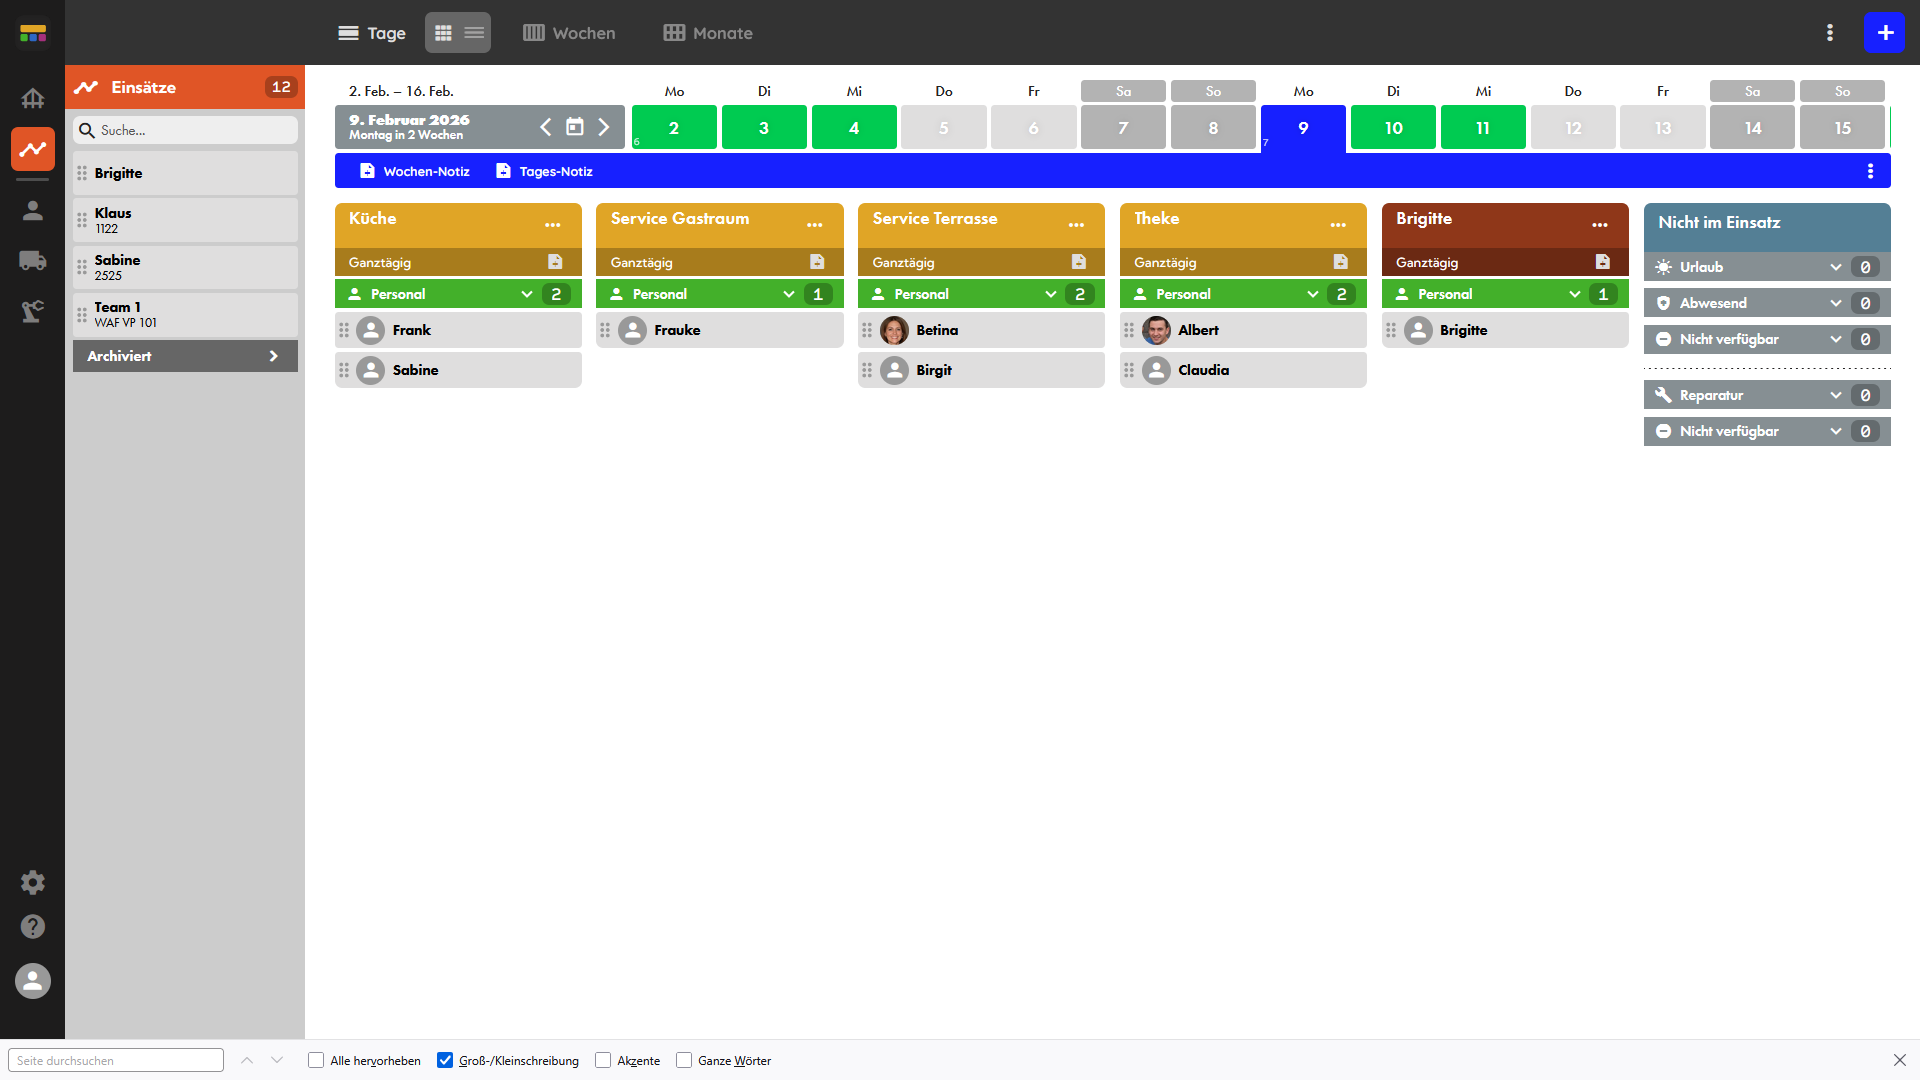This screenshot has height=1080, width=1920.
Task: Enable Alle hervorheben checkbox
Action: point(316,1060)
